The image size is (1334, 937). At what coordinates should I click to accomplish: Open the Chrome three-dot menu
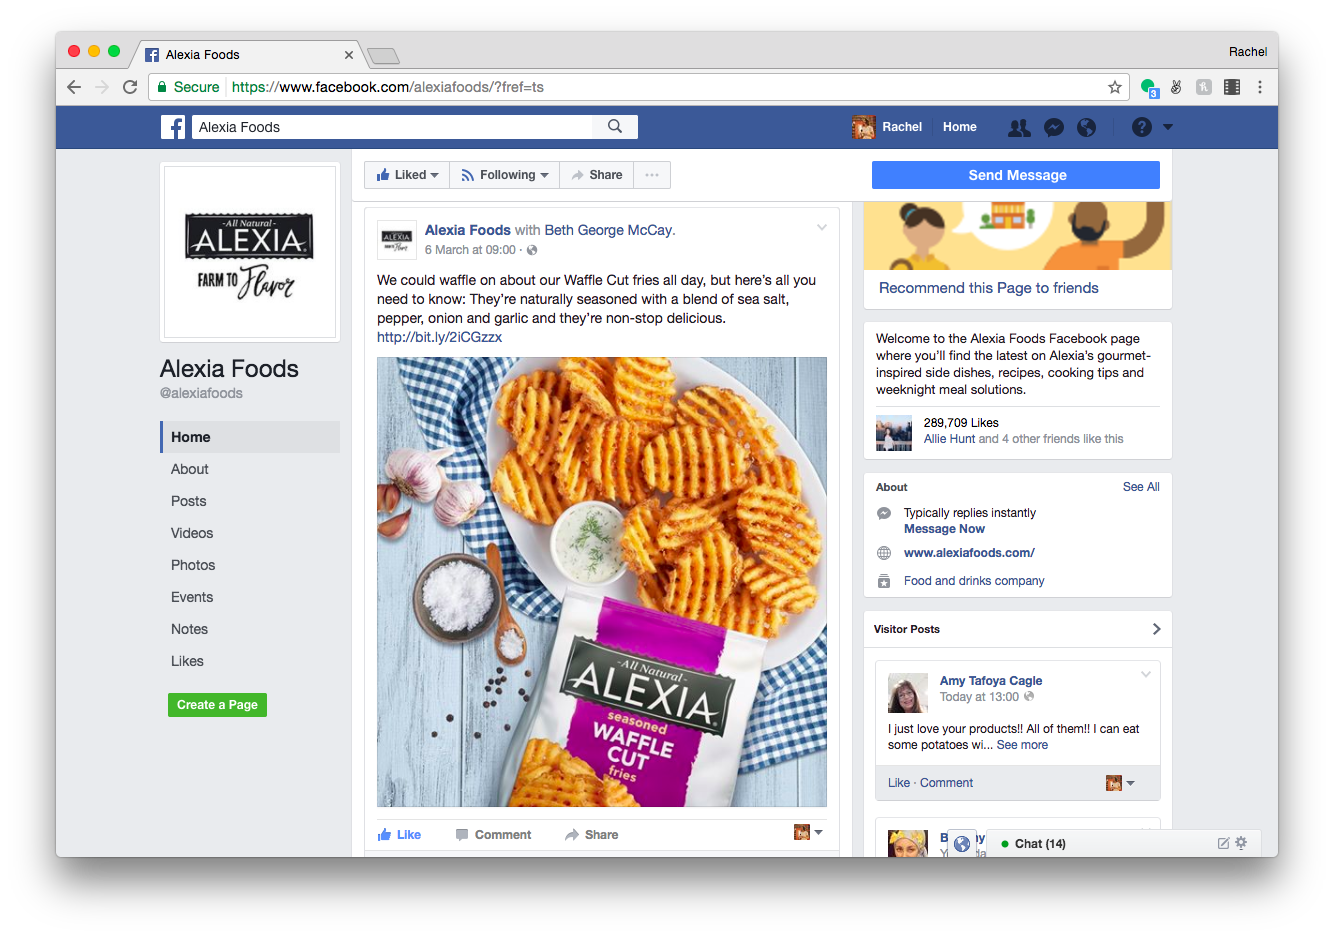click(1260, 87)
